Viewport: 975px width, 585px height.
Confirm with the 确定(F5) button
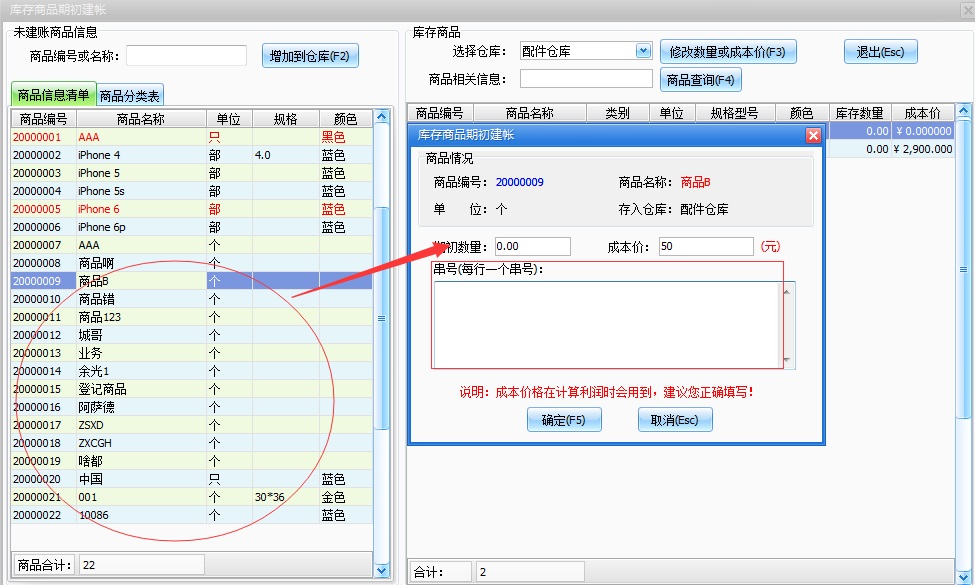[564, 420]
